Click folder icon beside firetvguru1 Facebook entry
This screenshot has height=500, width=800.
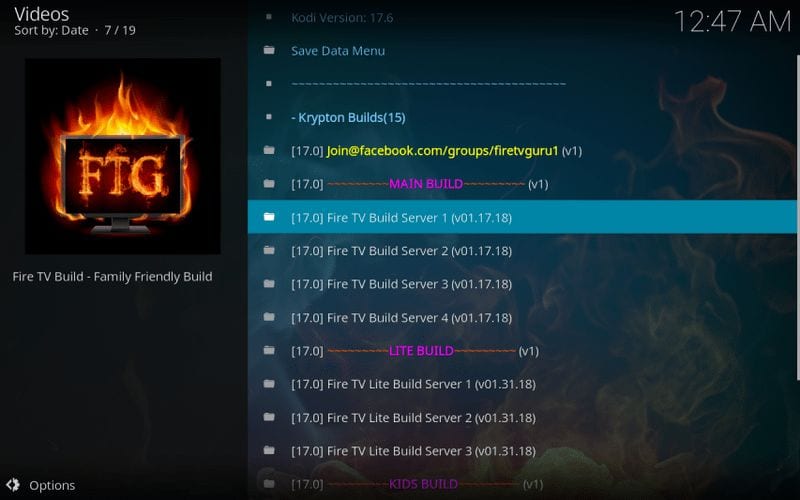coord(269,150)
